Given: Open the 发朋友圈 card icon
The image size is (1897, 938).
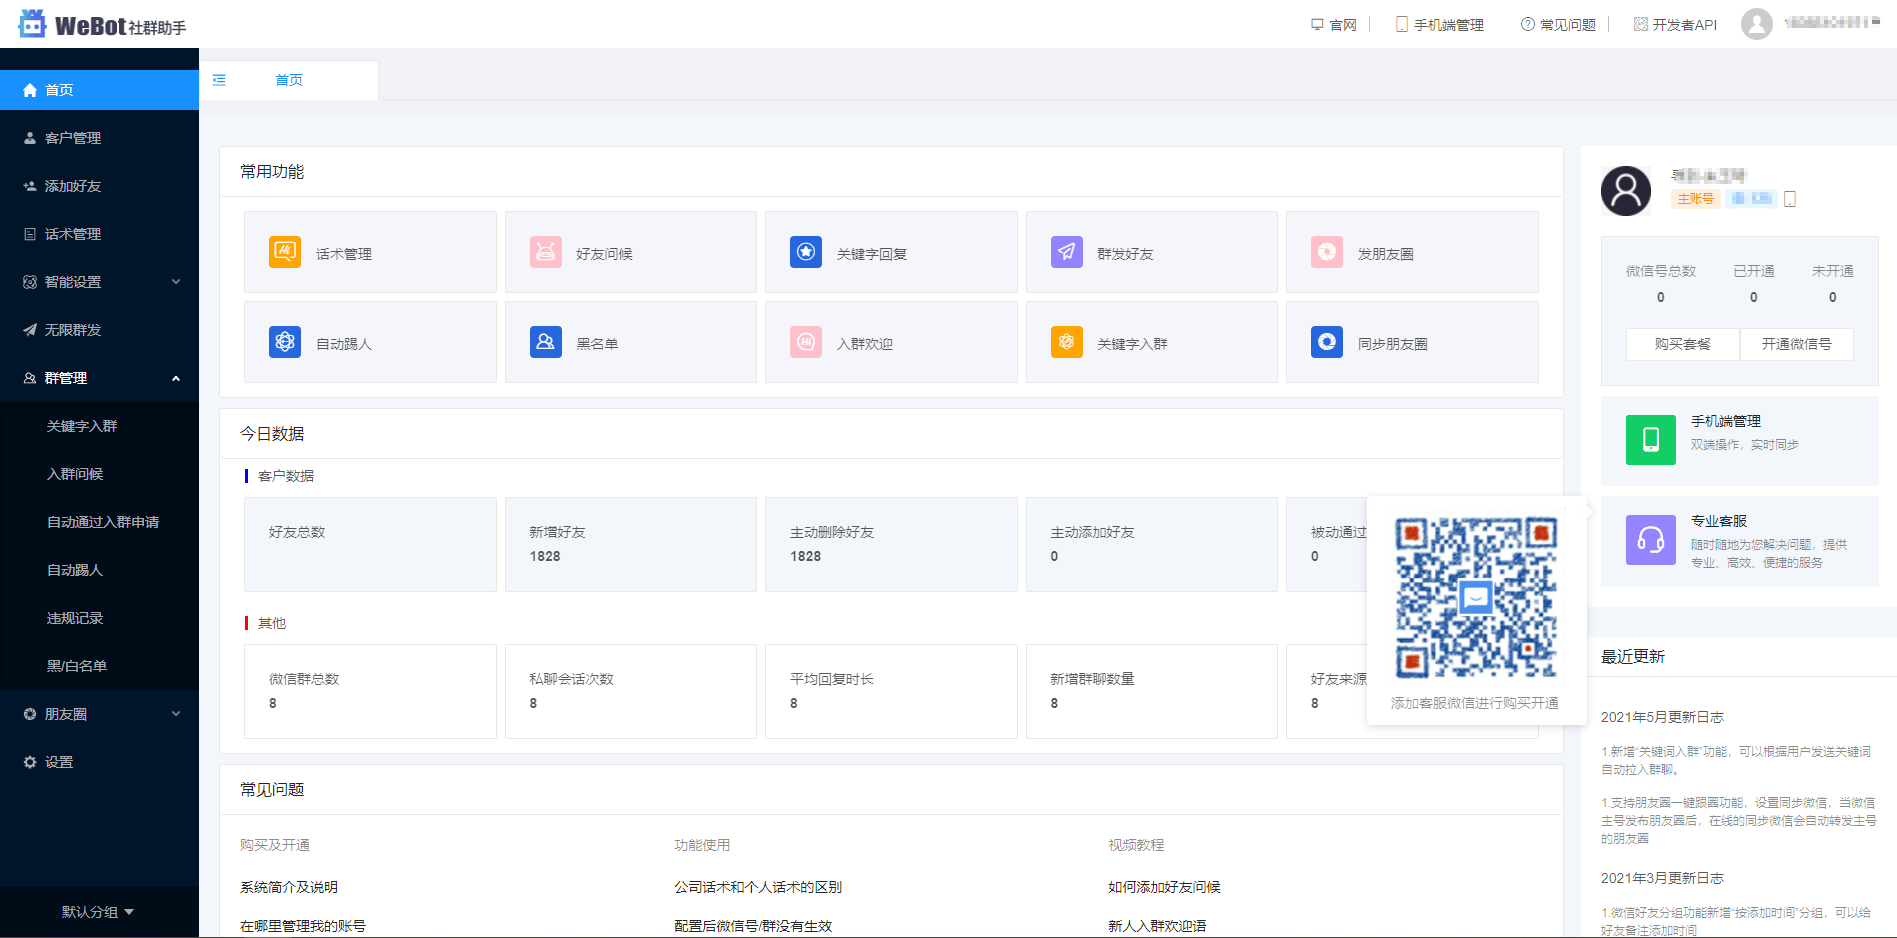Looking at the screenshot, I should (1327, 252).
